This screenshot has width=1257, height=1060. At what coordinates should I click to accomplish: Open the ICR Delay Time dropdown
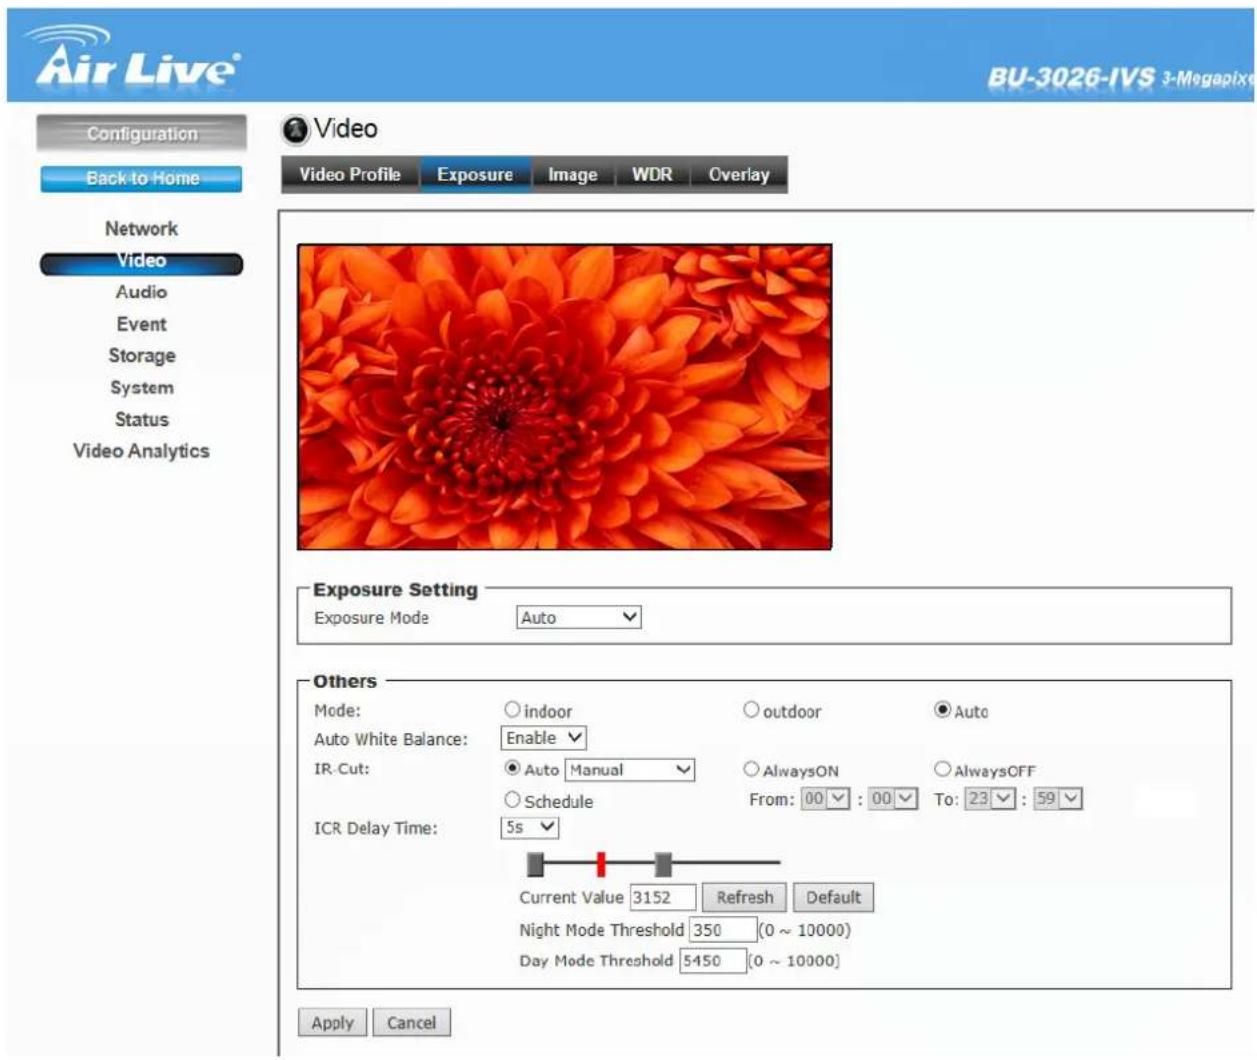coord(530,828)
